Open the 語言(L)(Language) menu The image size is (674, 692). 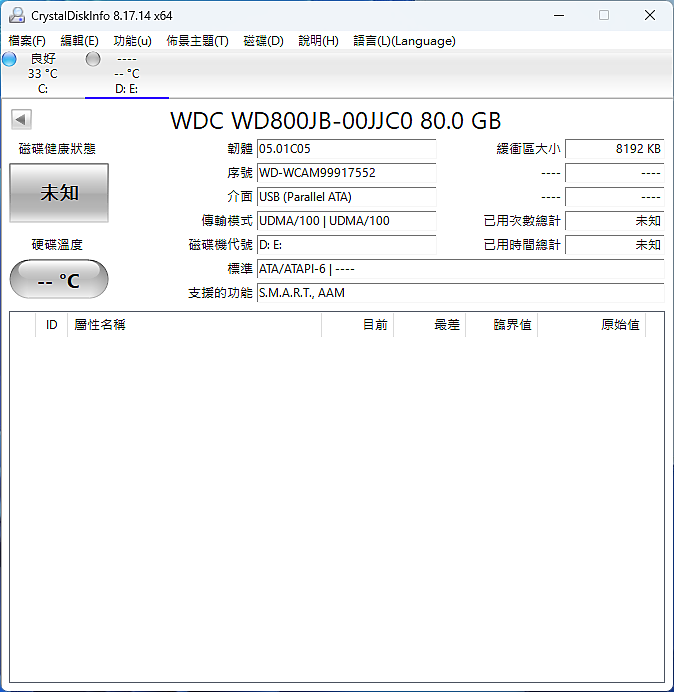tap(404, 41)
